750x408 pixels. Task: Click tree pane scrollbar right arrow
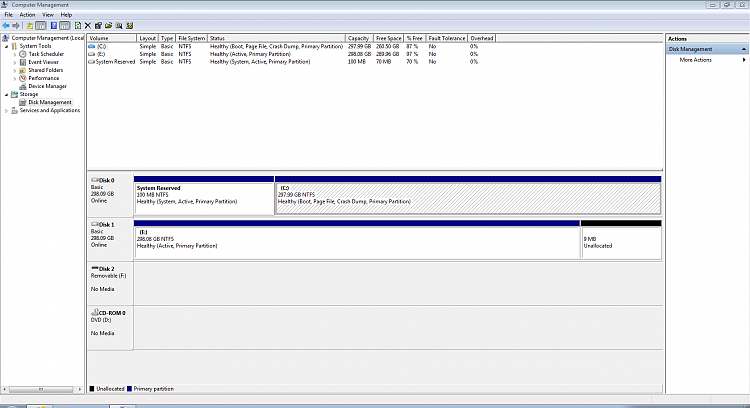[80, 389]
